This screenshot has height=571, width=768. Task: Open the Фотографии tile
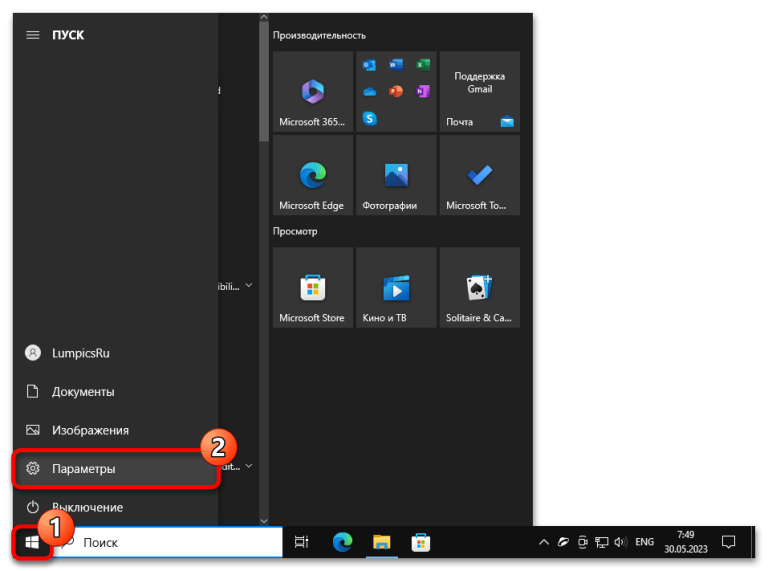click(396, 175)
